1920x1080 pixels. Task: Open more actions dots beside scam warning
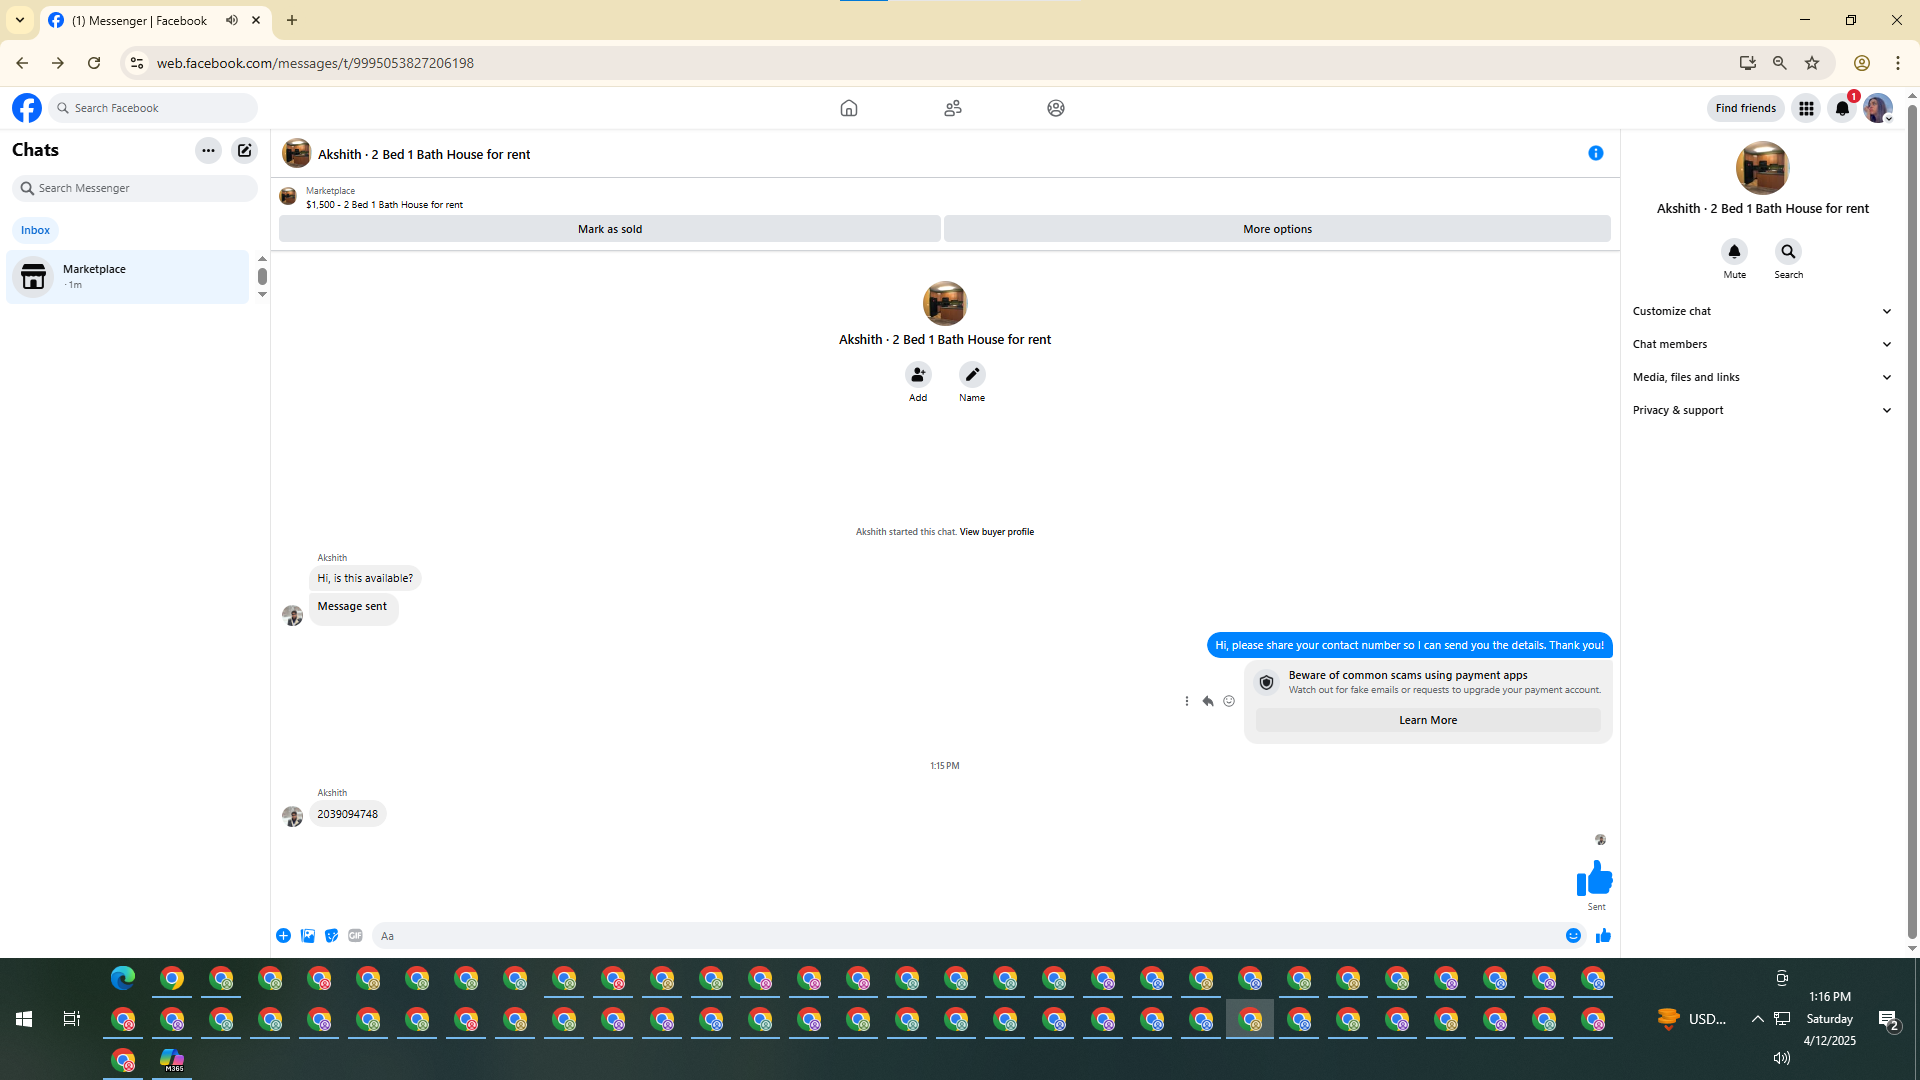click(1187, 701)
